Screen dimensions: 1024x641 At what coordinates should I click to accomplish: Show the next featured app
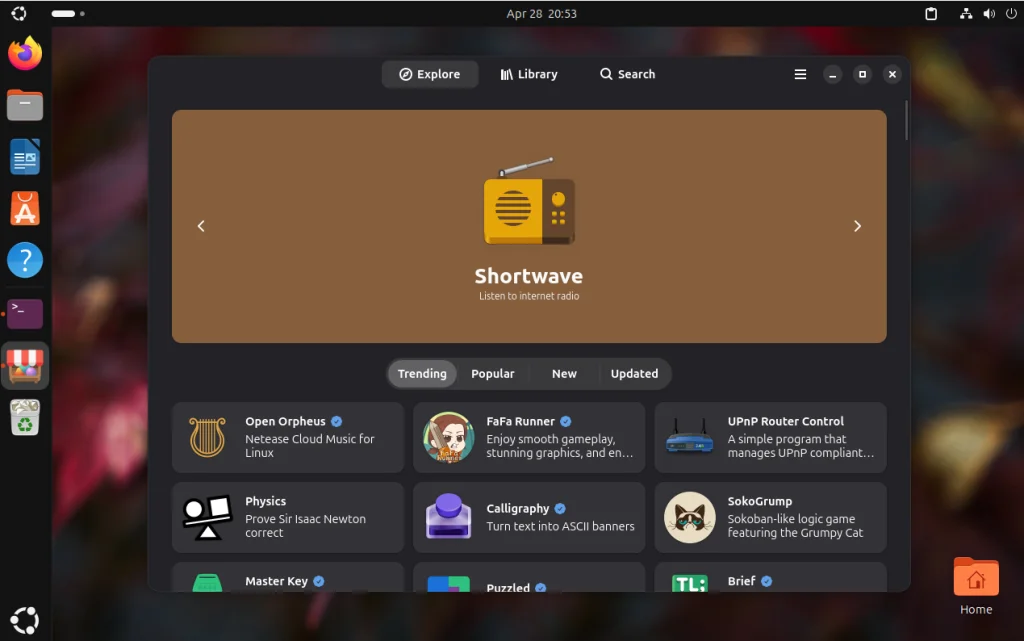point(857,226)
